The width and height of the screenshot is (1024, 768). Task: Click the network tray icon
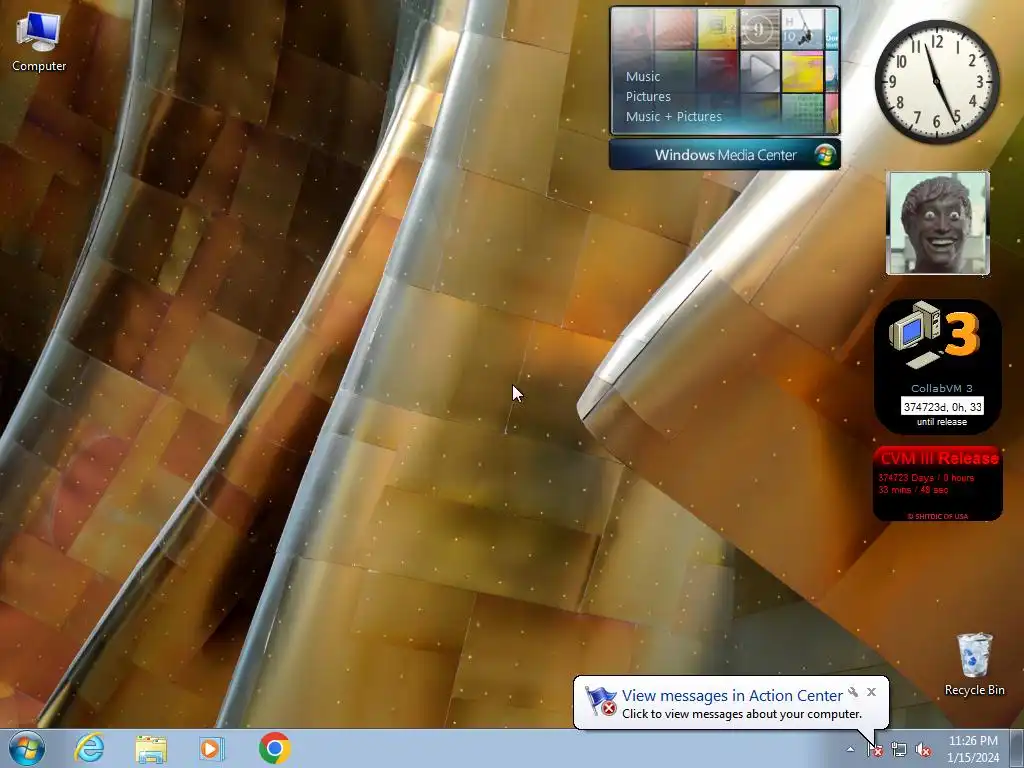tap(899, 750)
